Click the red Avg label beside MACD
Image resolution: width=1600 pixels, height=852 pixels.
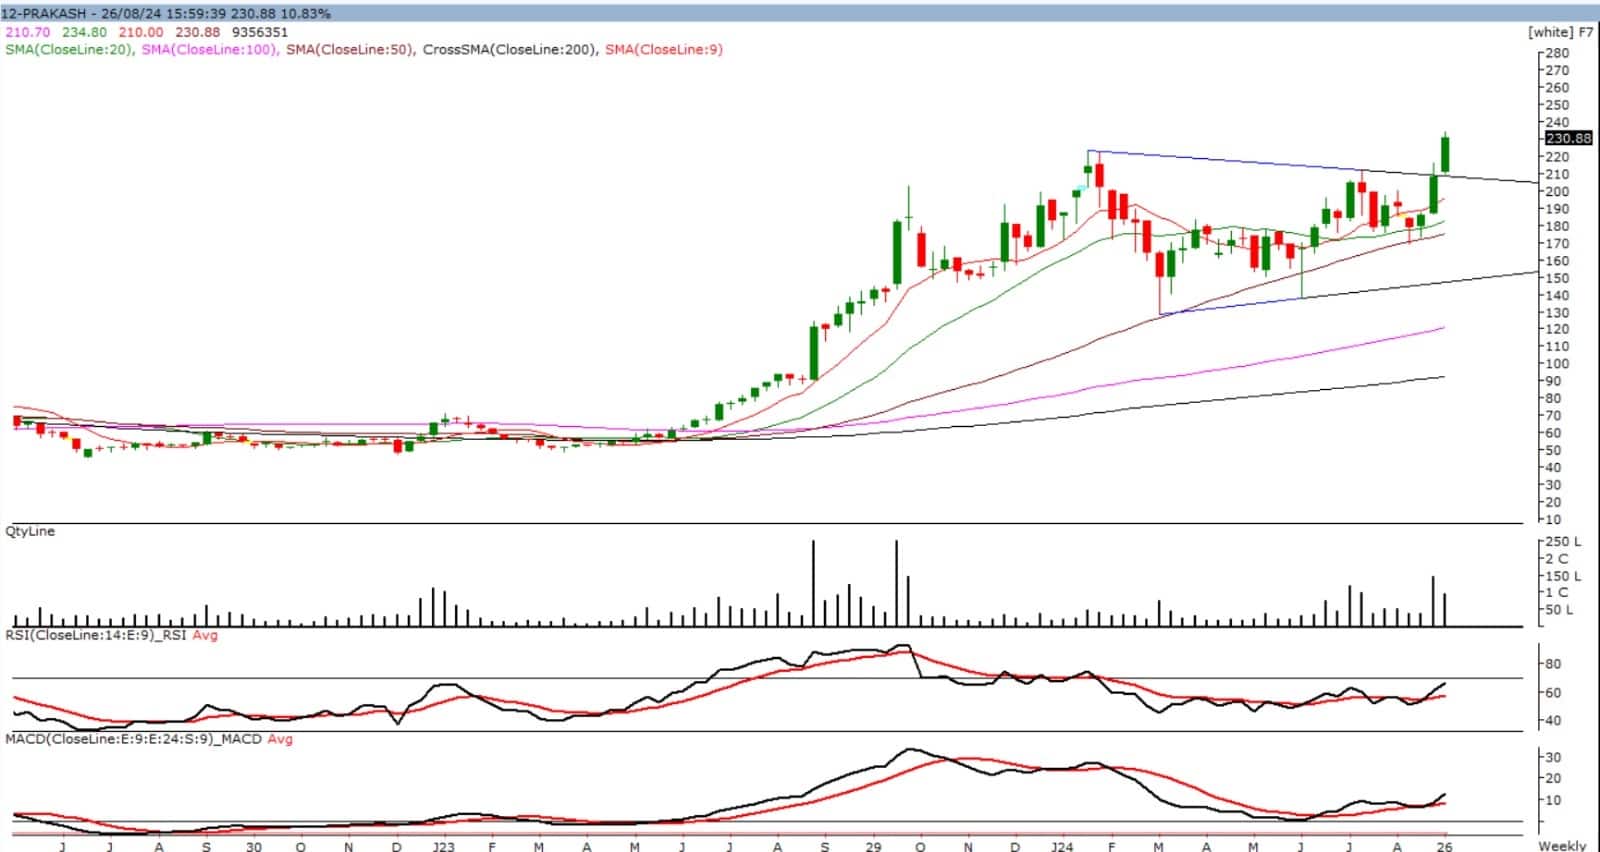tap(280, 739)
